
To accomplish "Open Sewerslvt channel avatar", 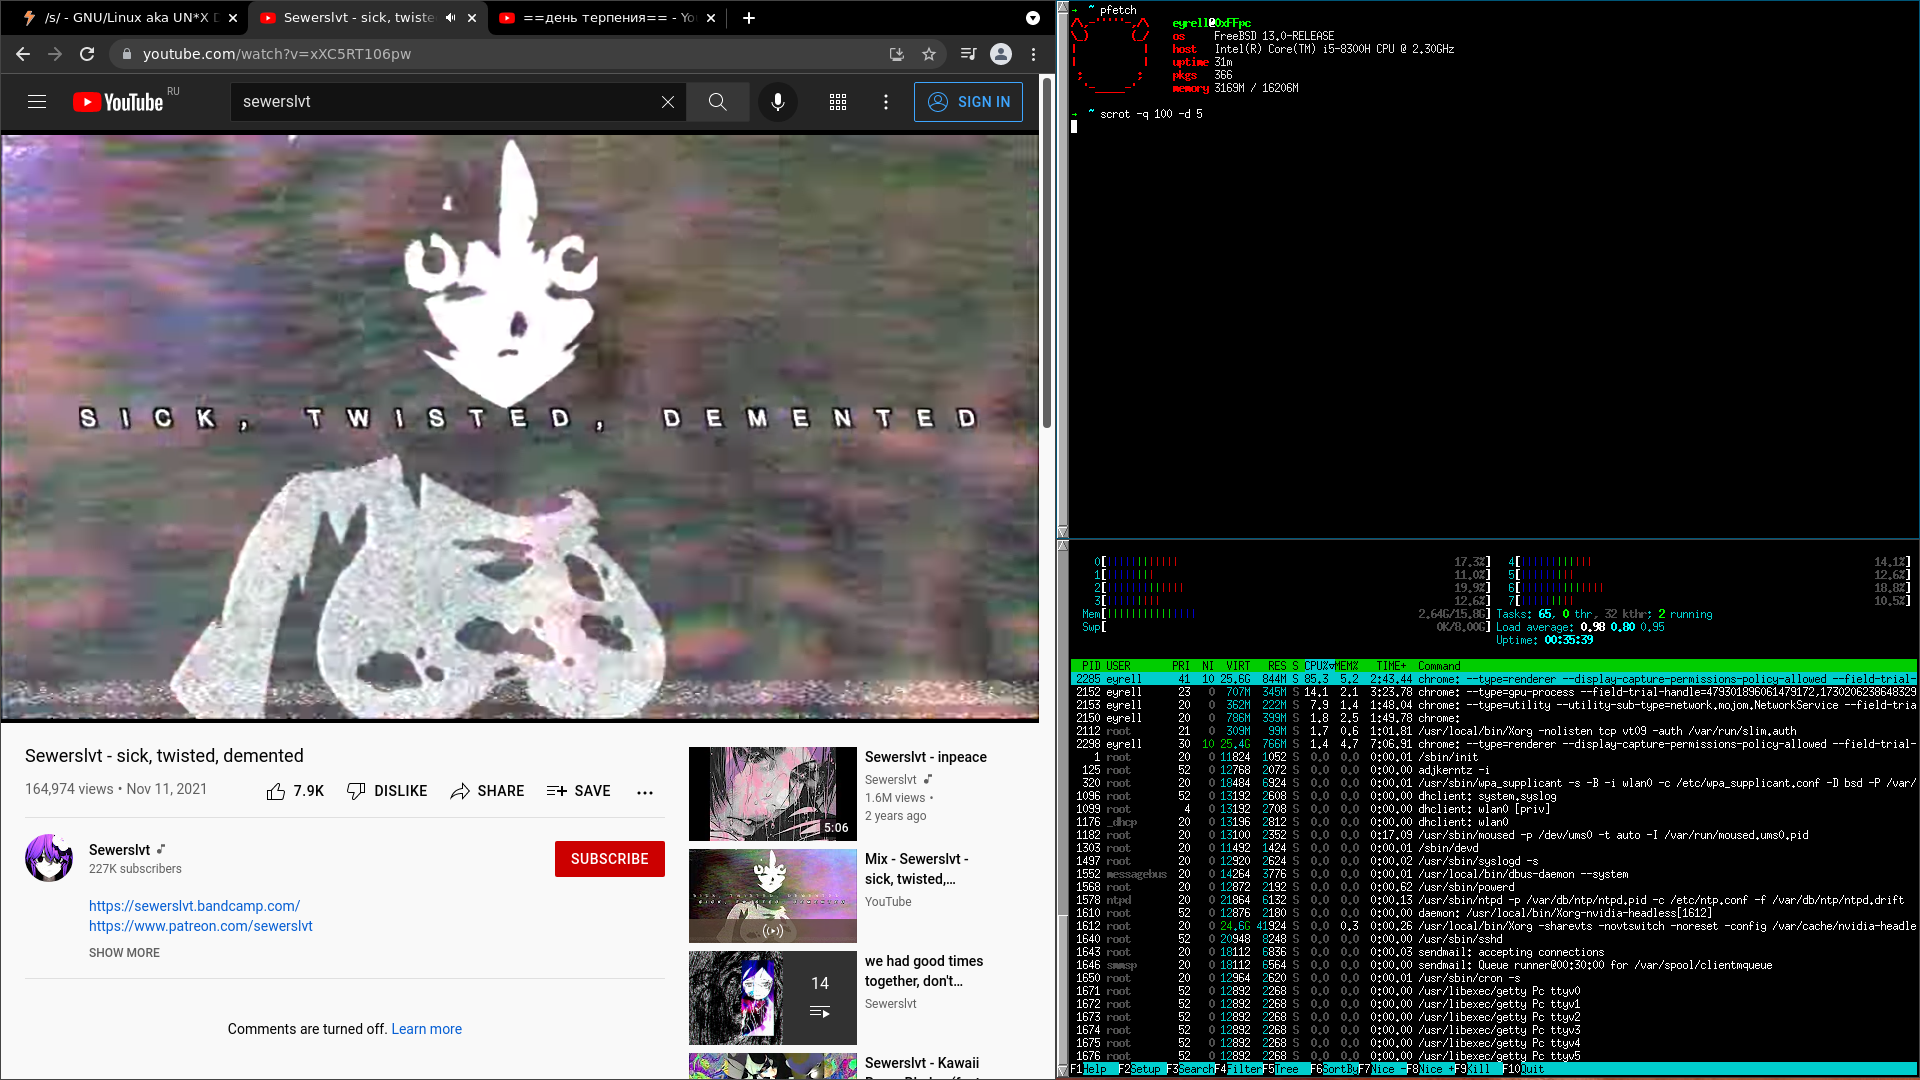I will 49,858.
